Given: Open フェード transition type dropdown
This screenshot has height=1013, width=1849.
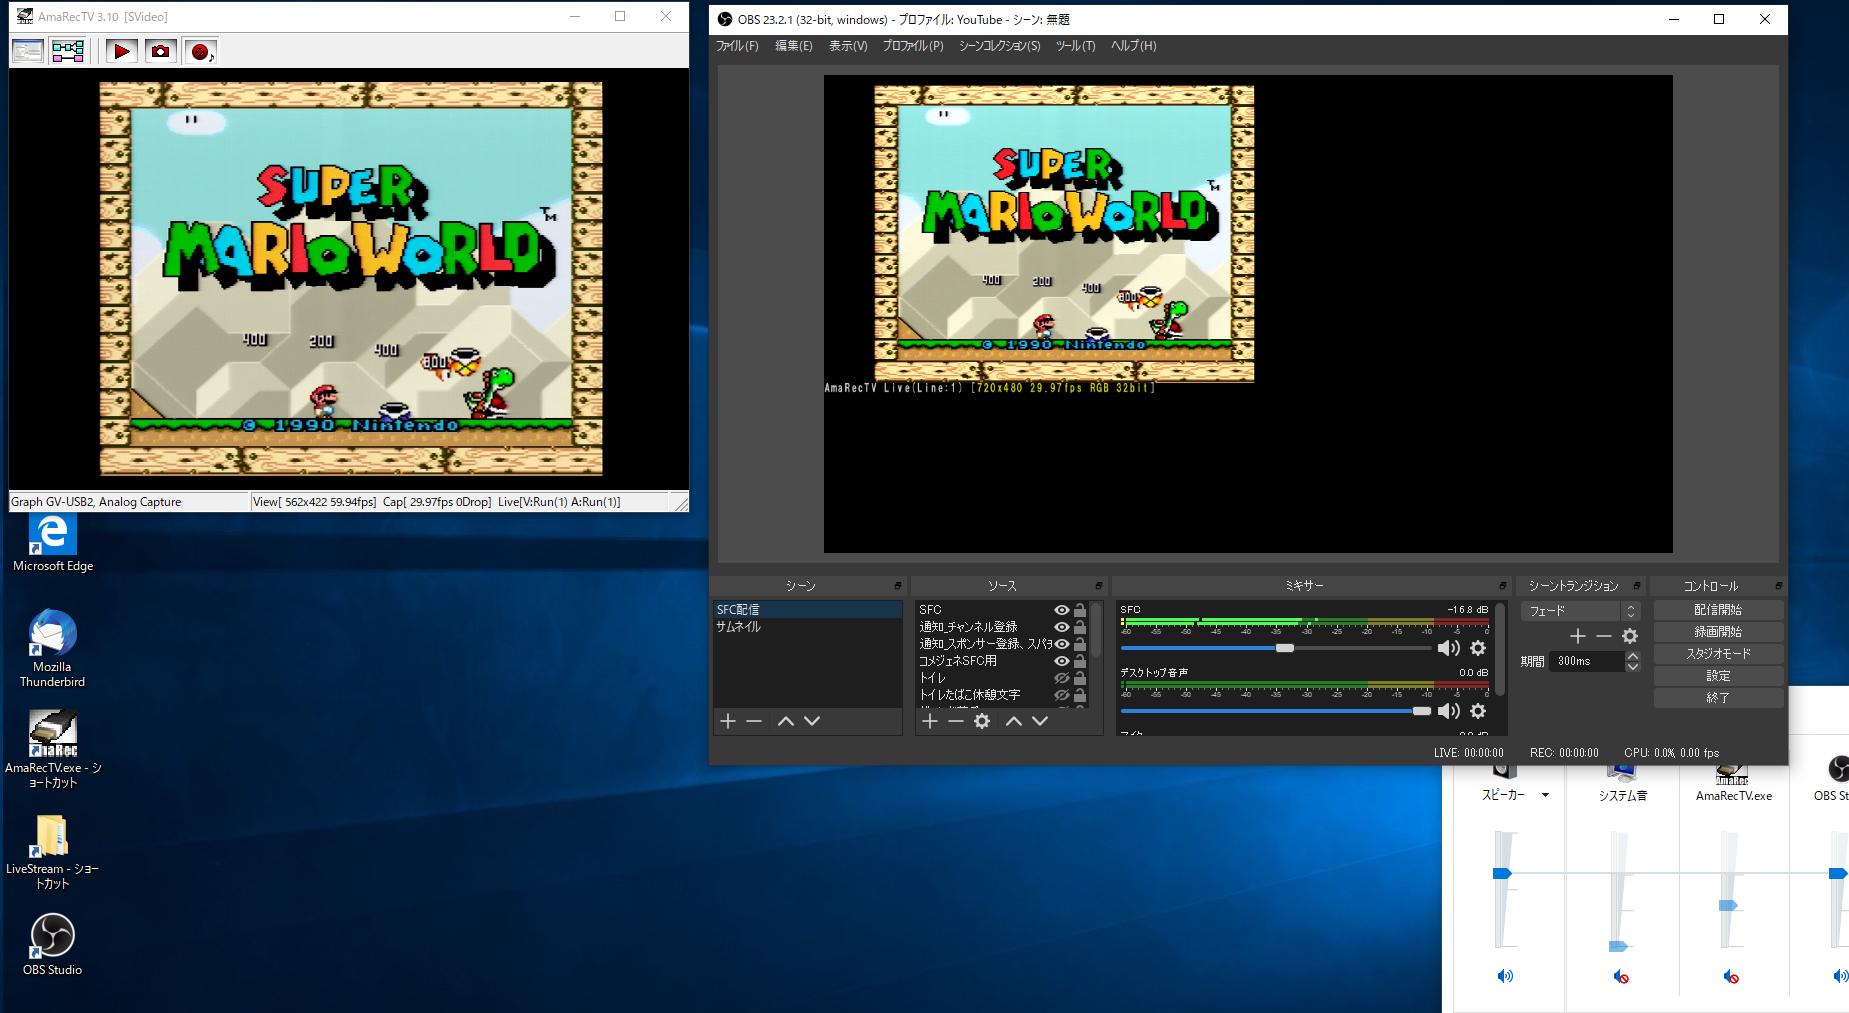Looking at the screenshot, I should [1580, 610].
